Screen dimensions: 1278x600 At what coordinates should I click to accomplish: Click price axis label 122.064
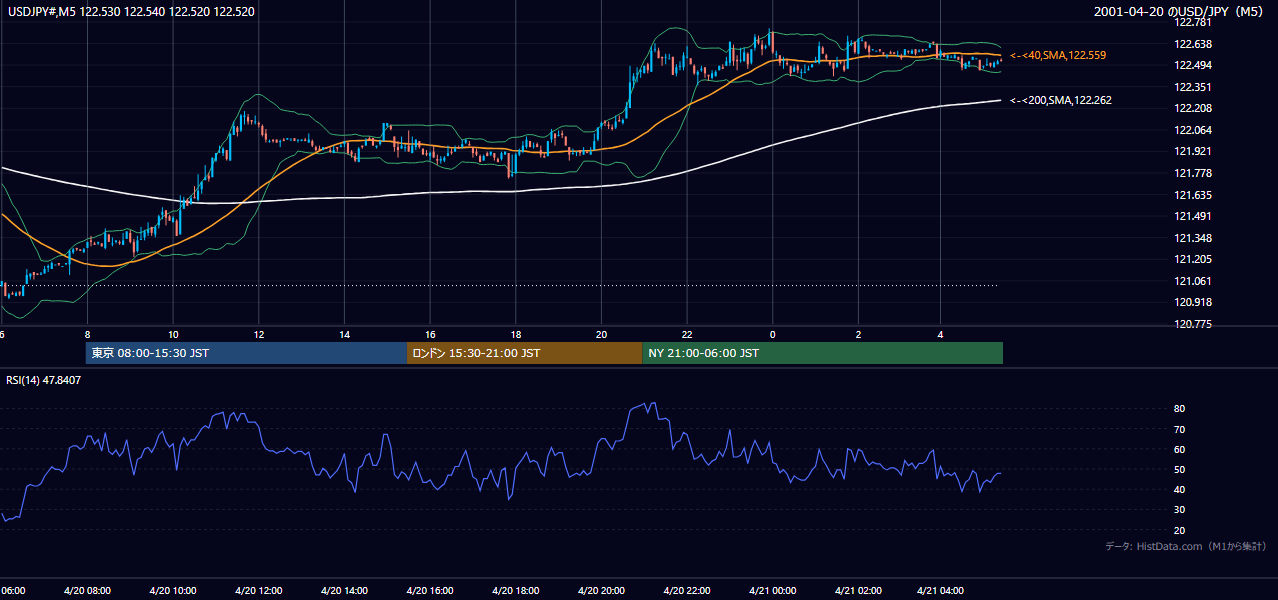click(x=1193, y=130)
